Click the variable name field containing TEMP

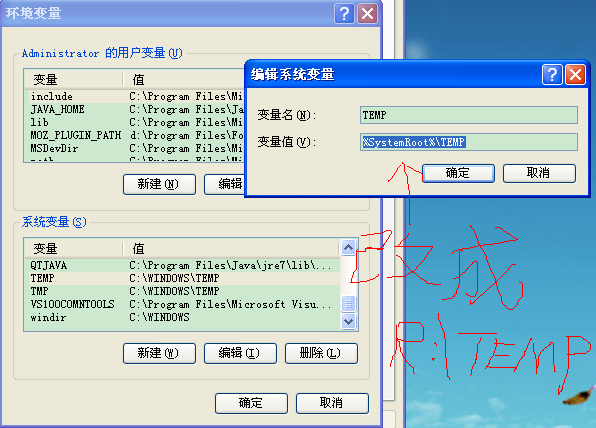[x=469, y=115]
